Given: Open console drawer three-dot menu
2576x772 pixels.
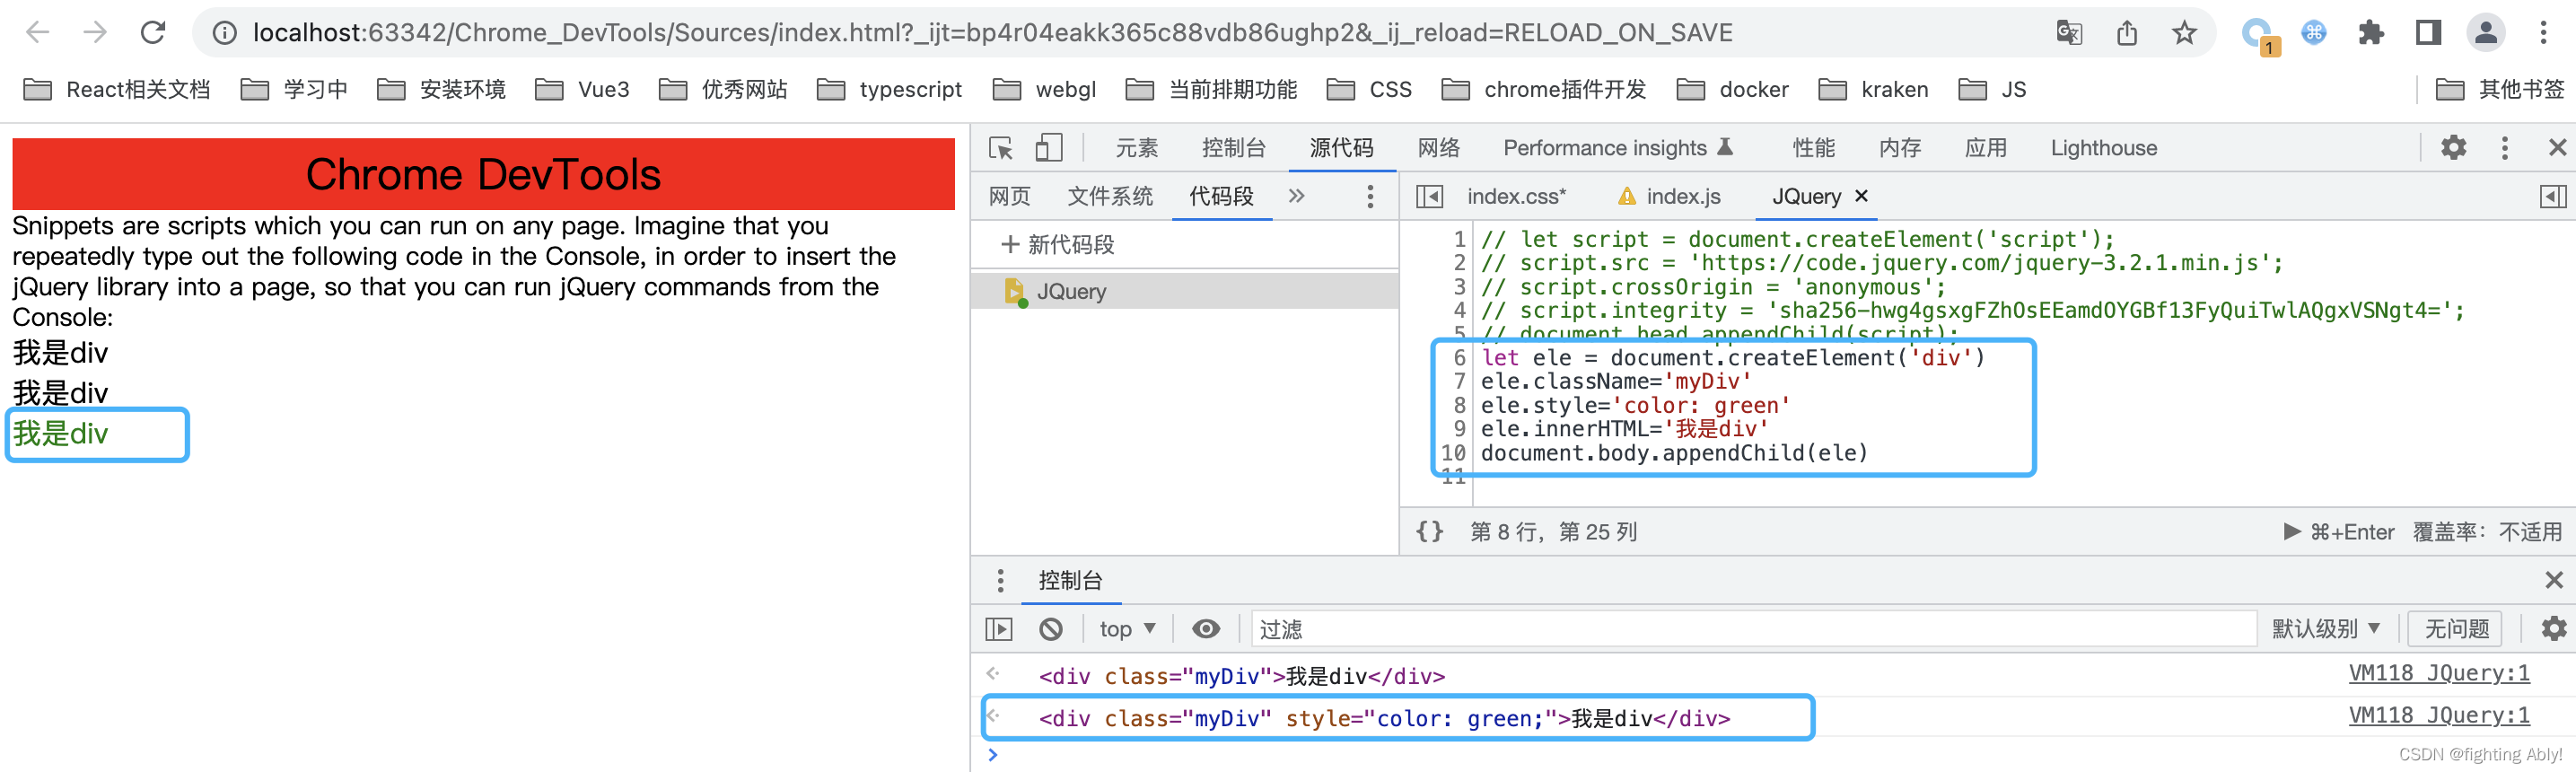Looking at the screenshot, I should coord(1000,580).
